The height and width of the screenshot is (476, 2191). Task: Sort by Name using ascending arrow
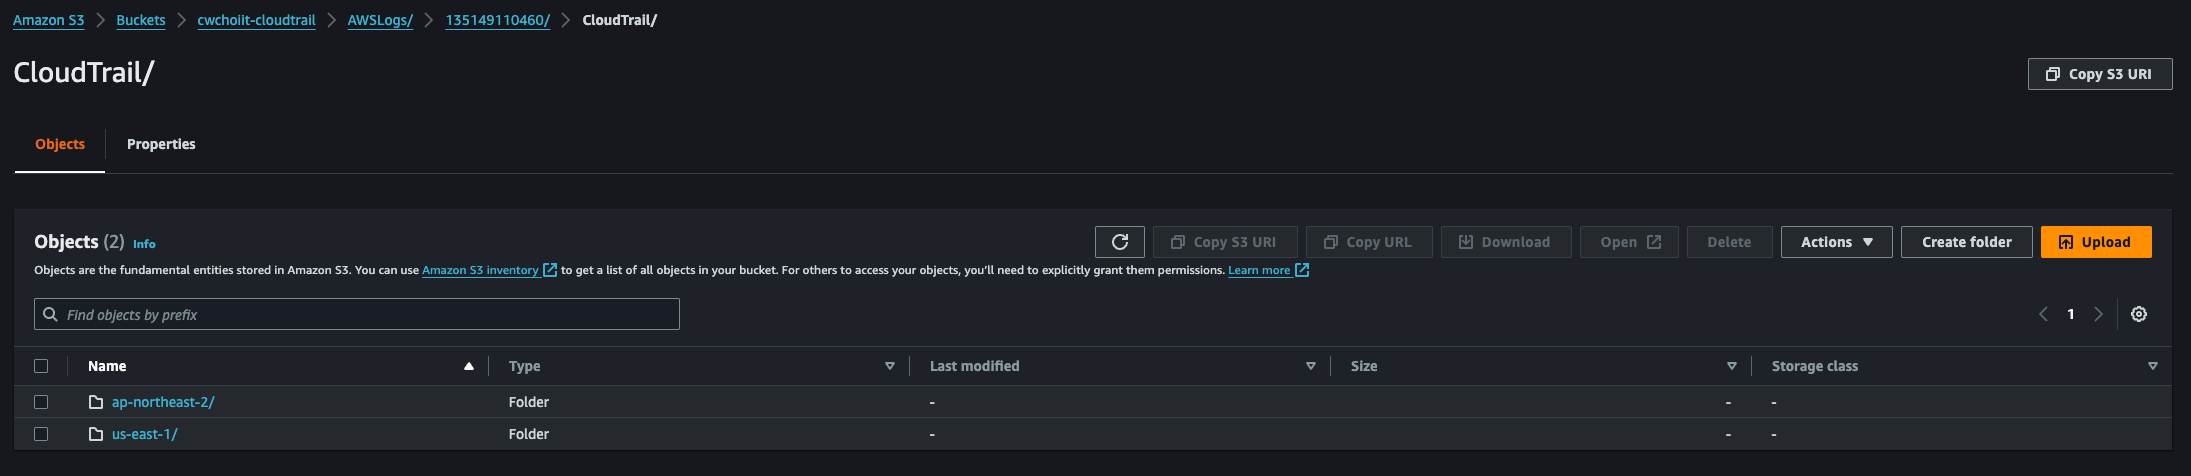(468, 366)
